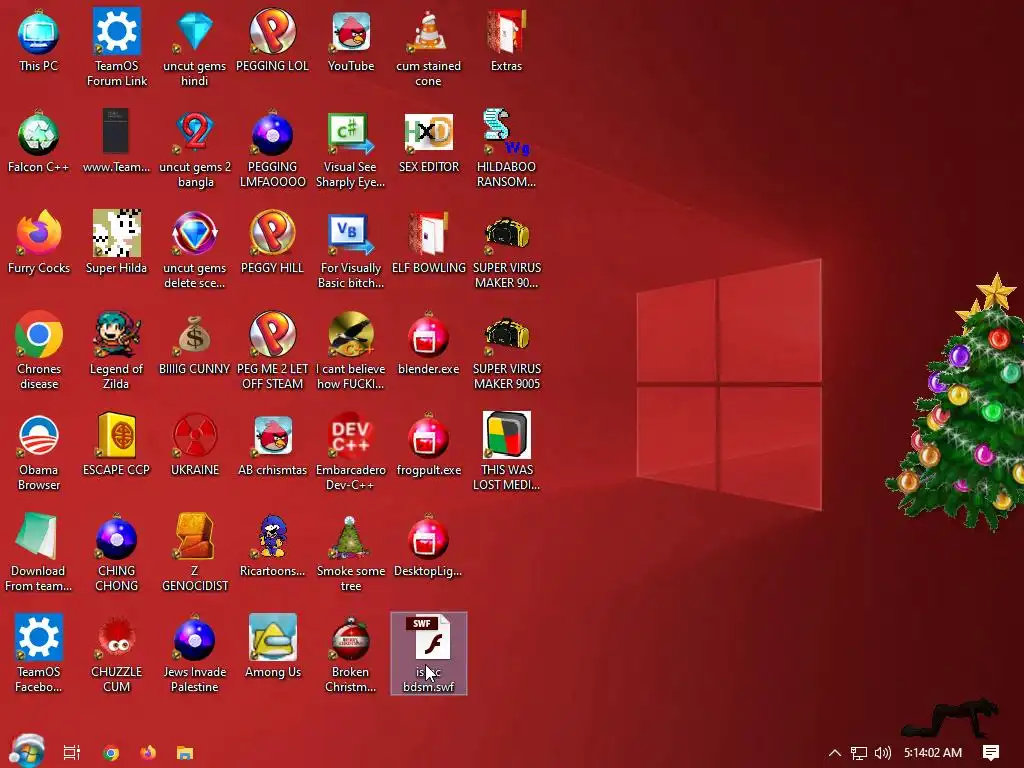Open THIS WAS LOST MEDI... icon
1024x768 pixels.
(507, 452)
